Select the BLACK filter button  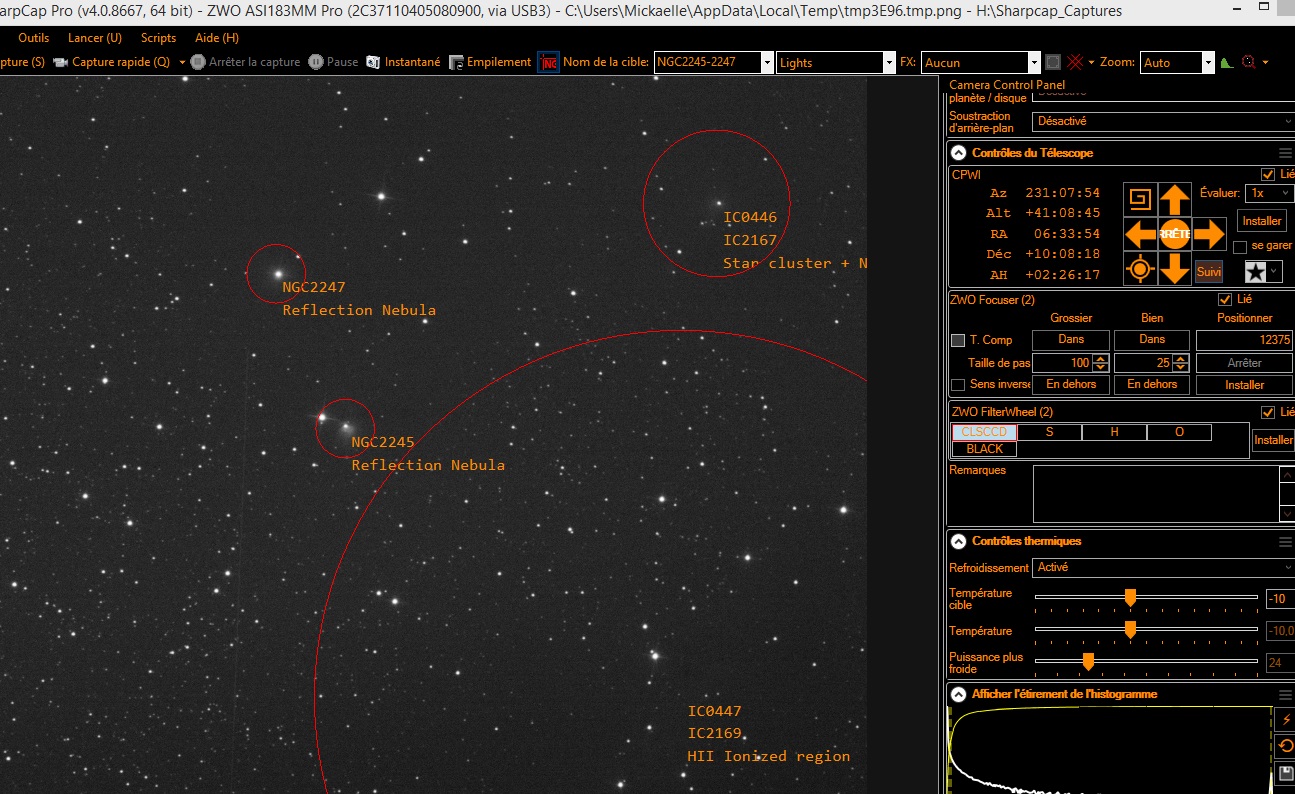(984, 449)
